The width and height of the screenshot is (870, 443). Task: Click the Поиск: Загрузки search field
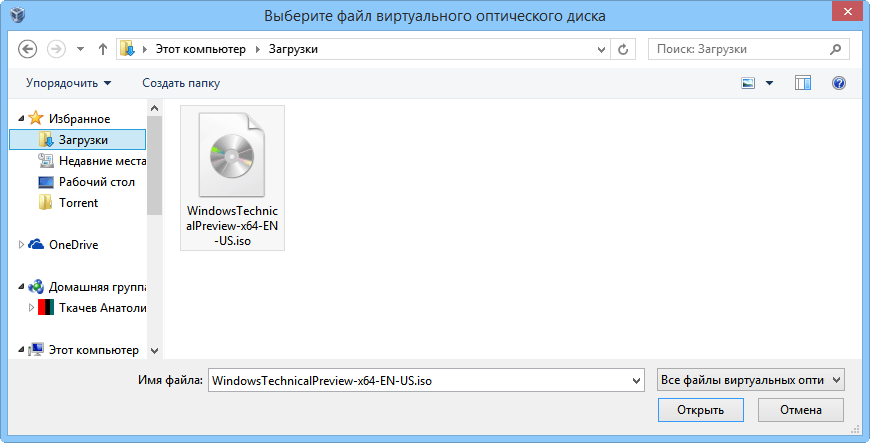(748, 49)
